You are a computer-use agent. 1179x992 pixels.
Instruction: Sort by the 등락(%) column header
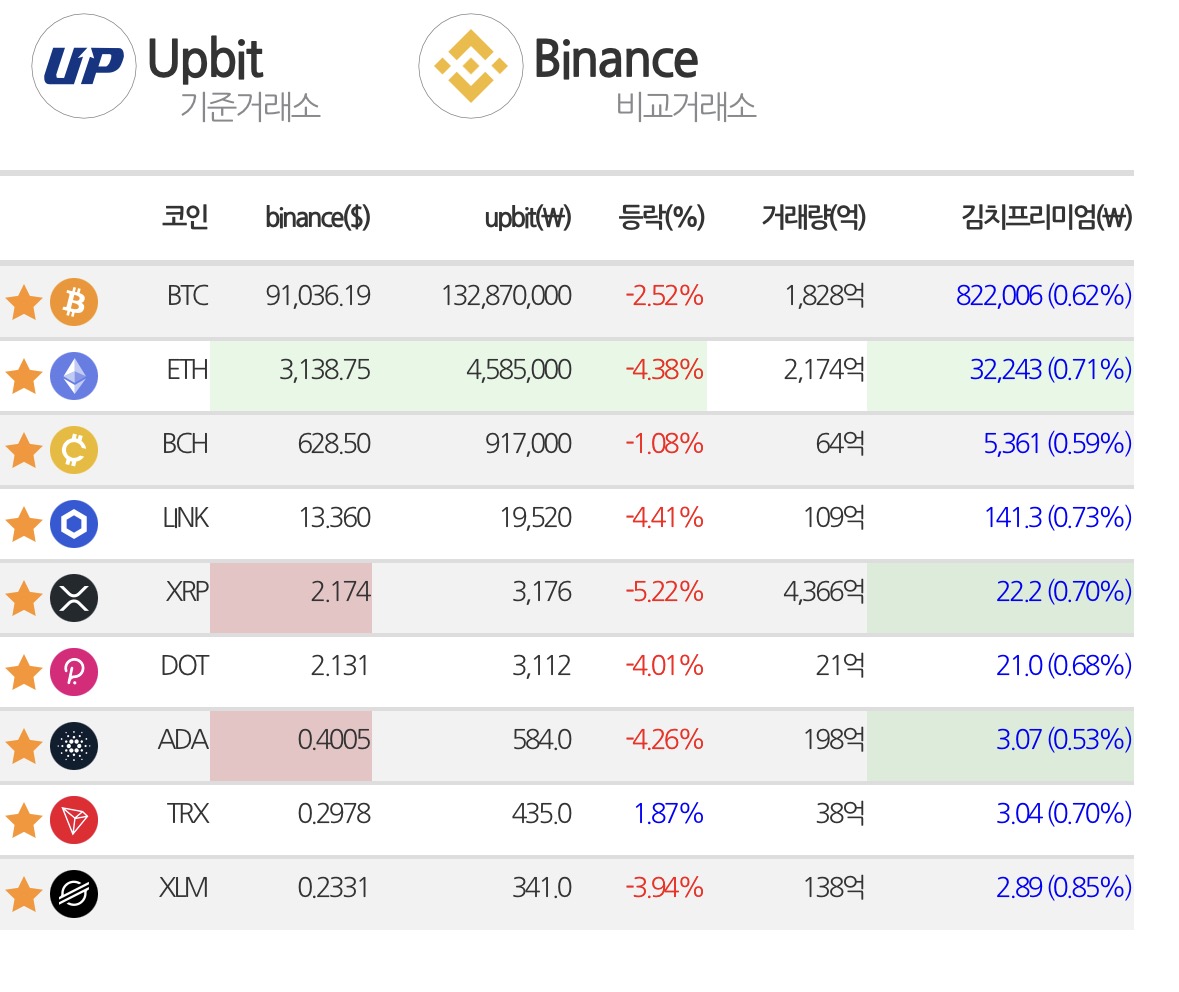point(661,217)
